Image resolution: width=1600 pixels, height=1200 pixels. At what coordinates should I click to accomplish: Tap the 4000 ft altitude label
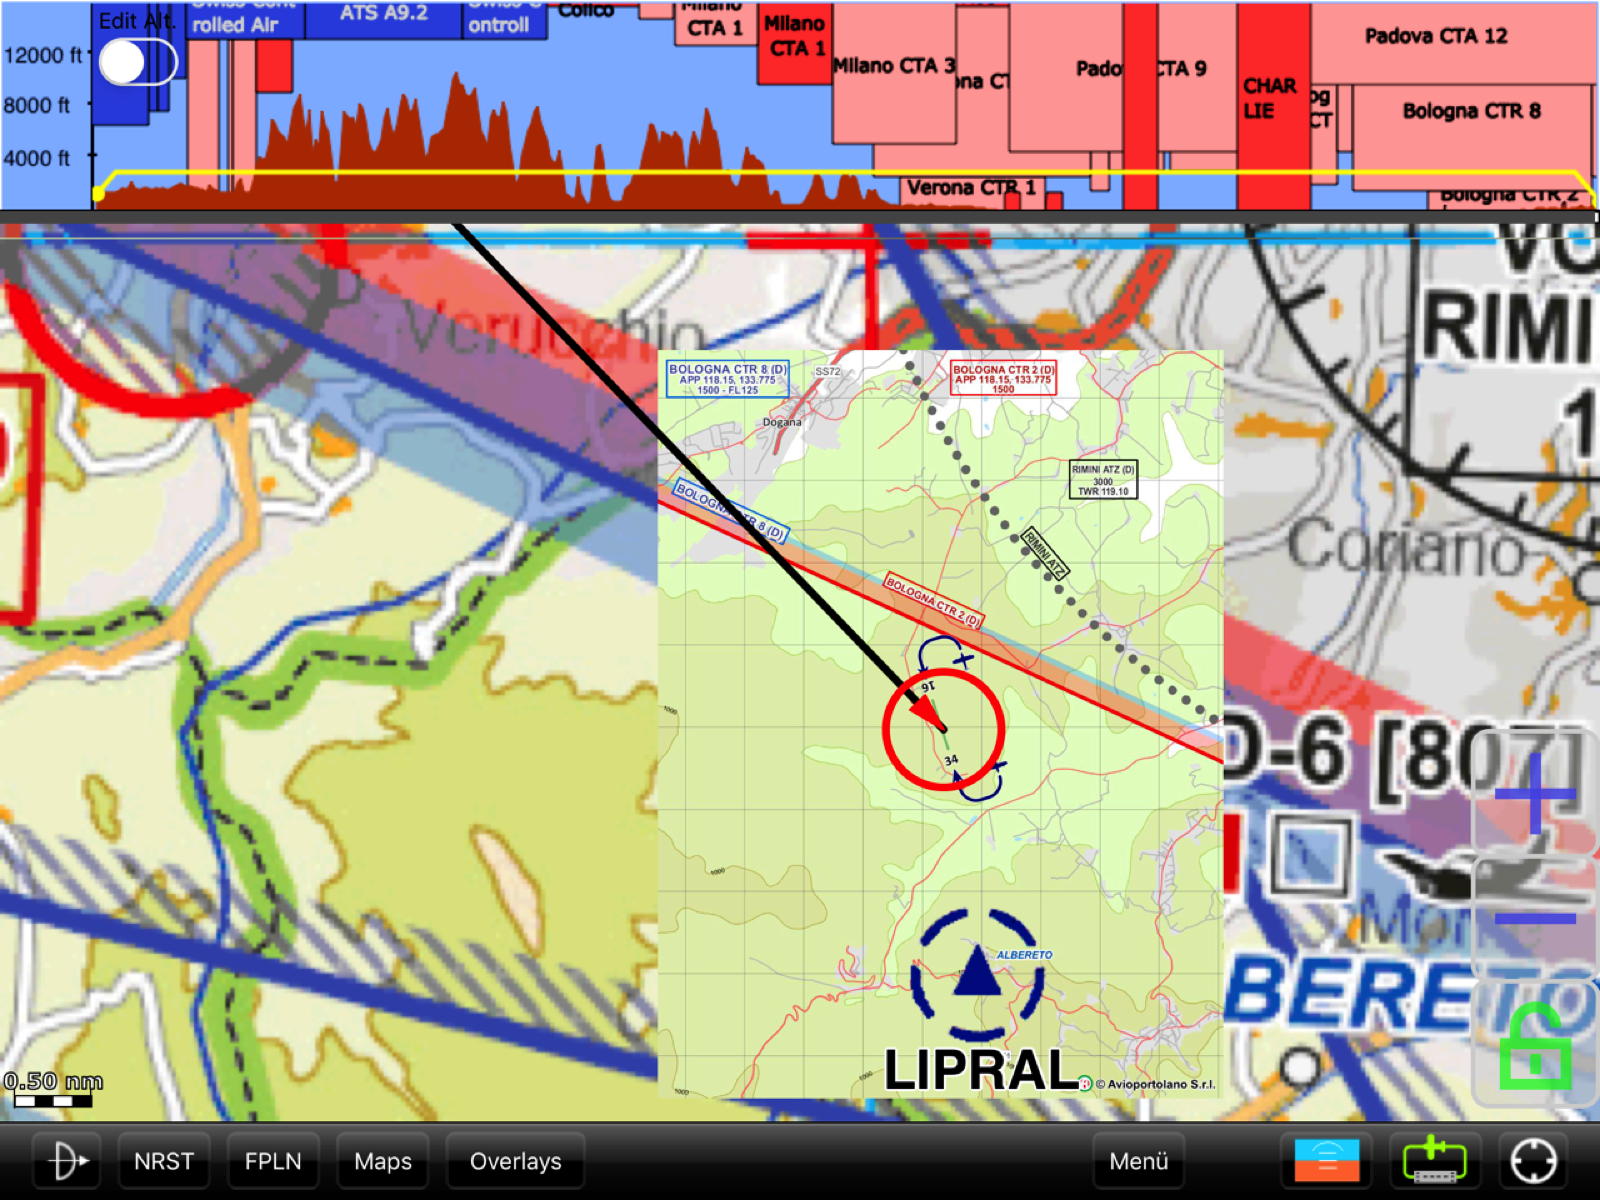tap(37, 158)
